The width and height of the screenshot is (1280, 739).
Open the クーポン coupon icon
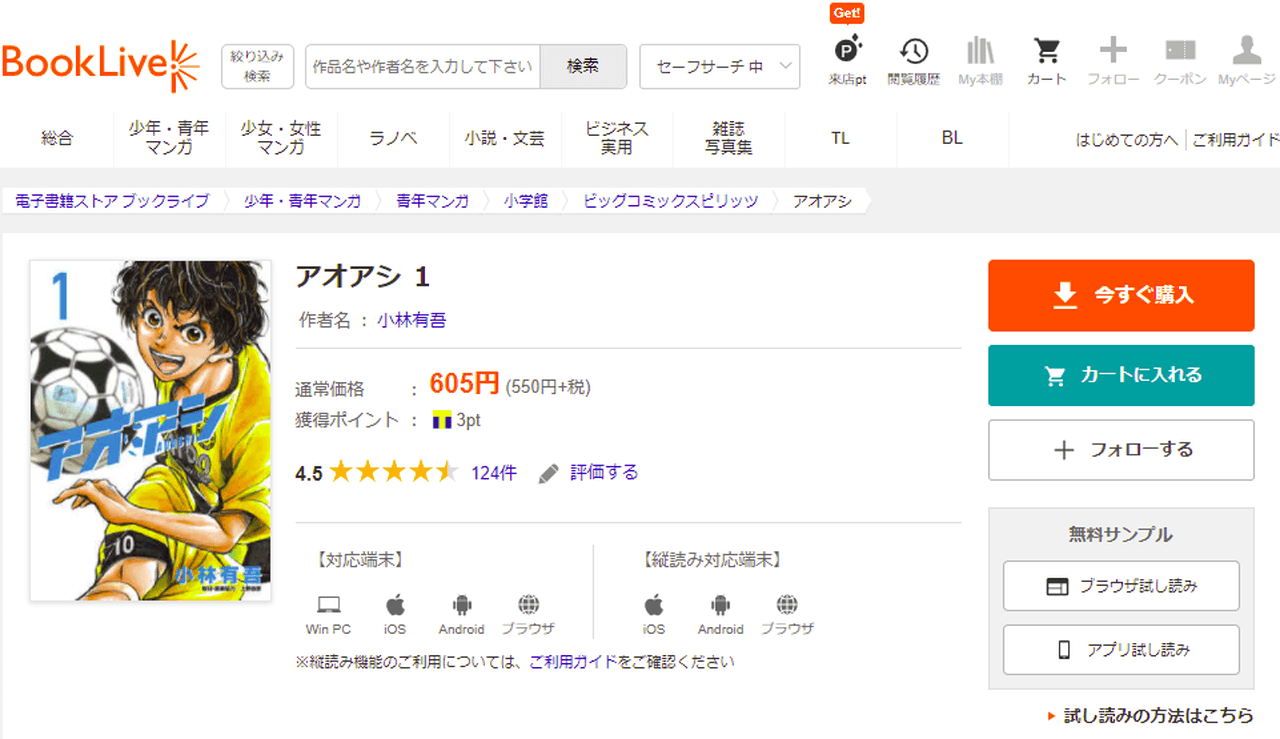click(x=1180, y=60)
